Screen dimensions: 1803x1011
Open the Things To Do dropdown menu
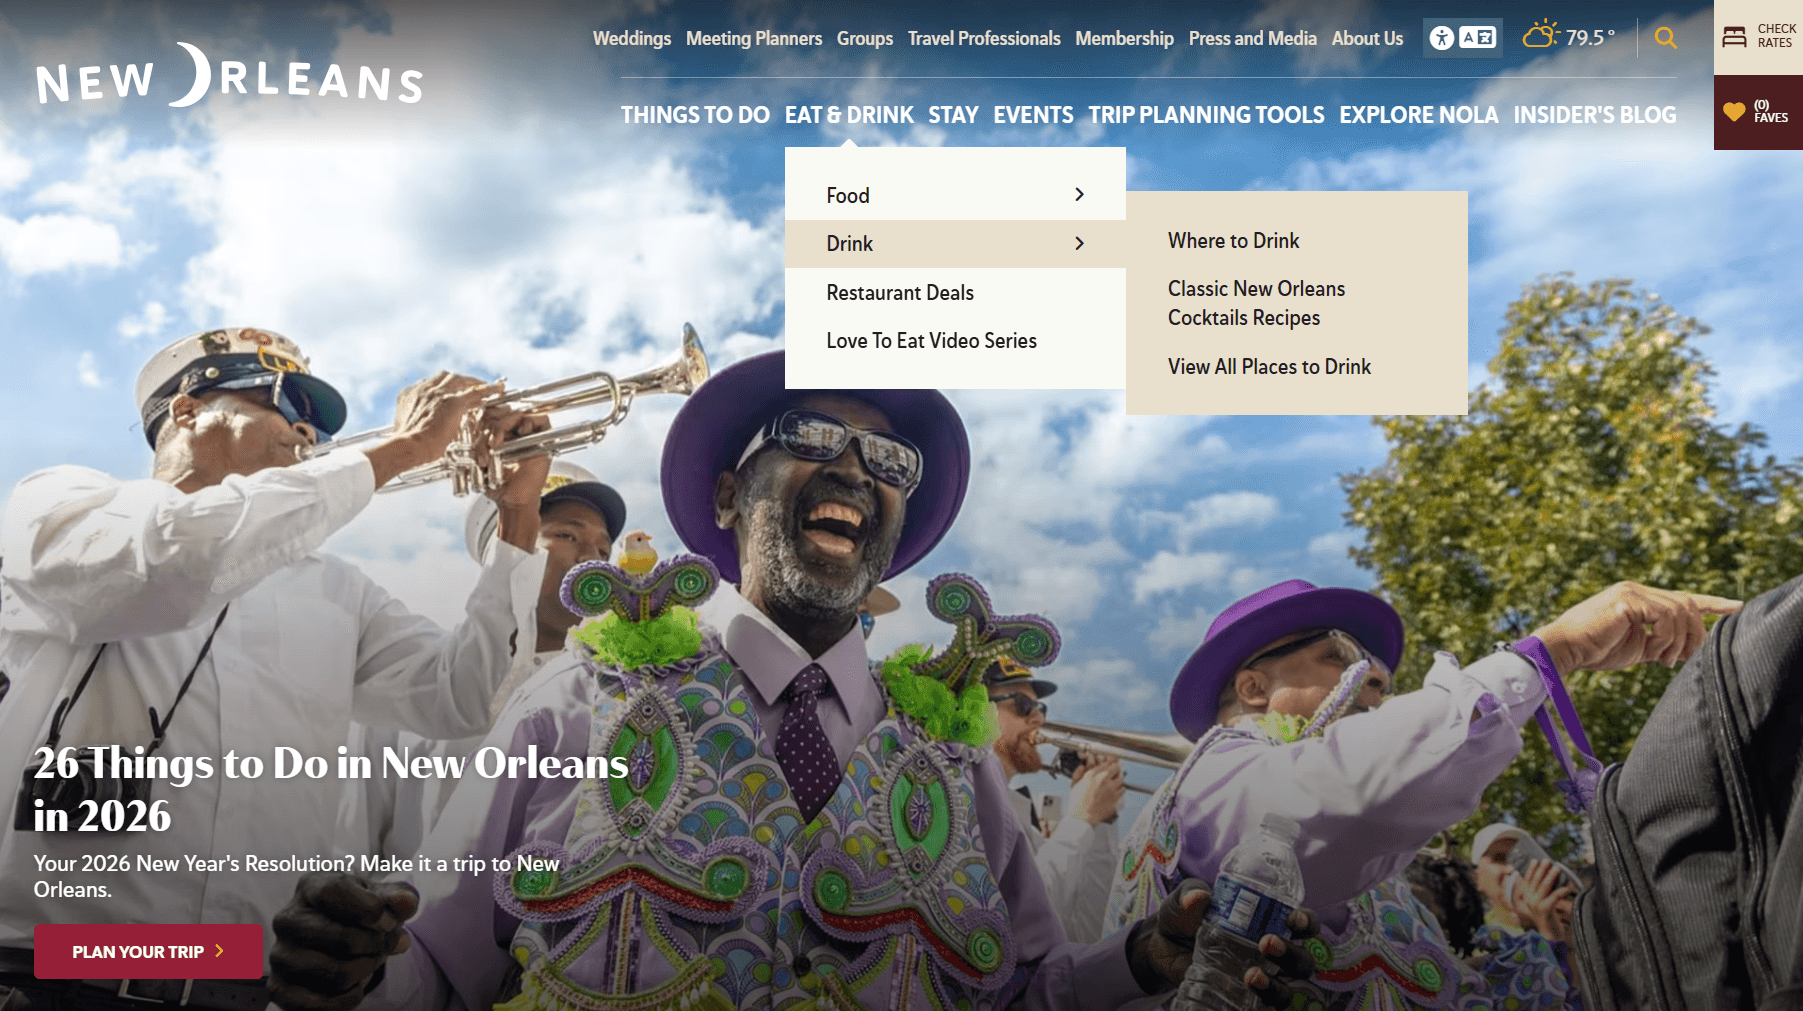pos(696,114)
